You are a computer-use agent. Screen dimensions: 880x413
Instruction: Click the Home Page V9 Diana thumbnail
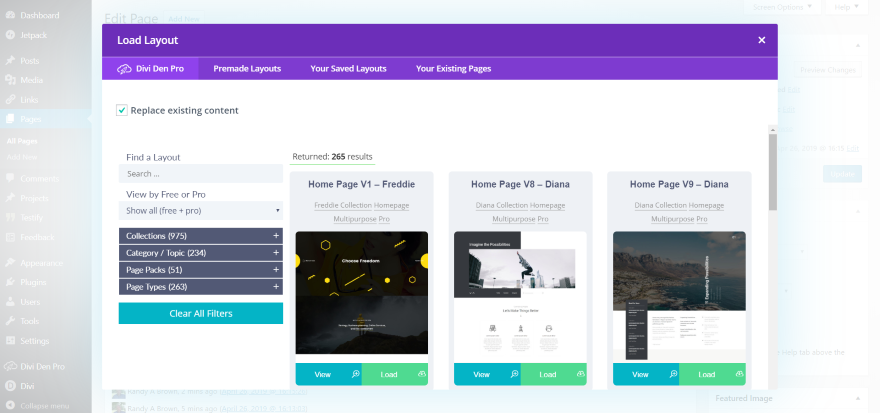coord(679,297)
